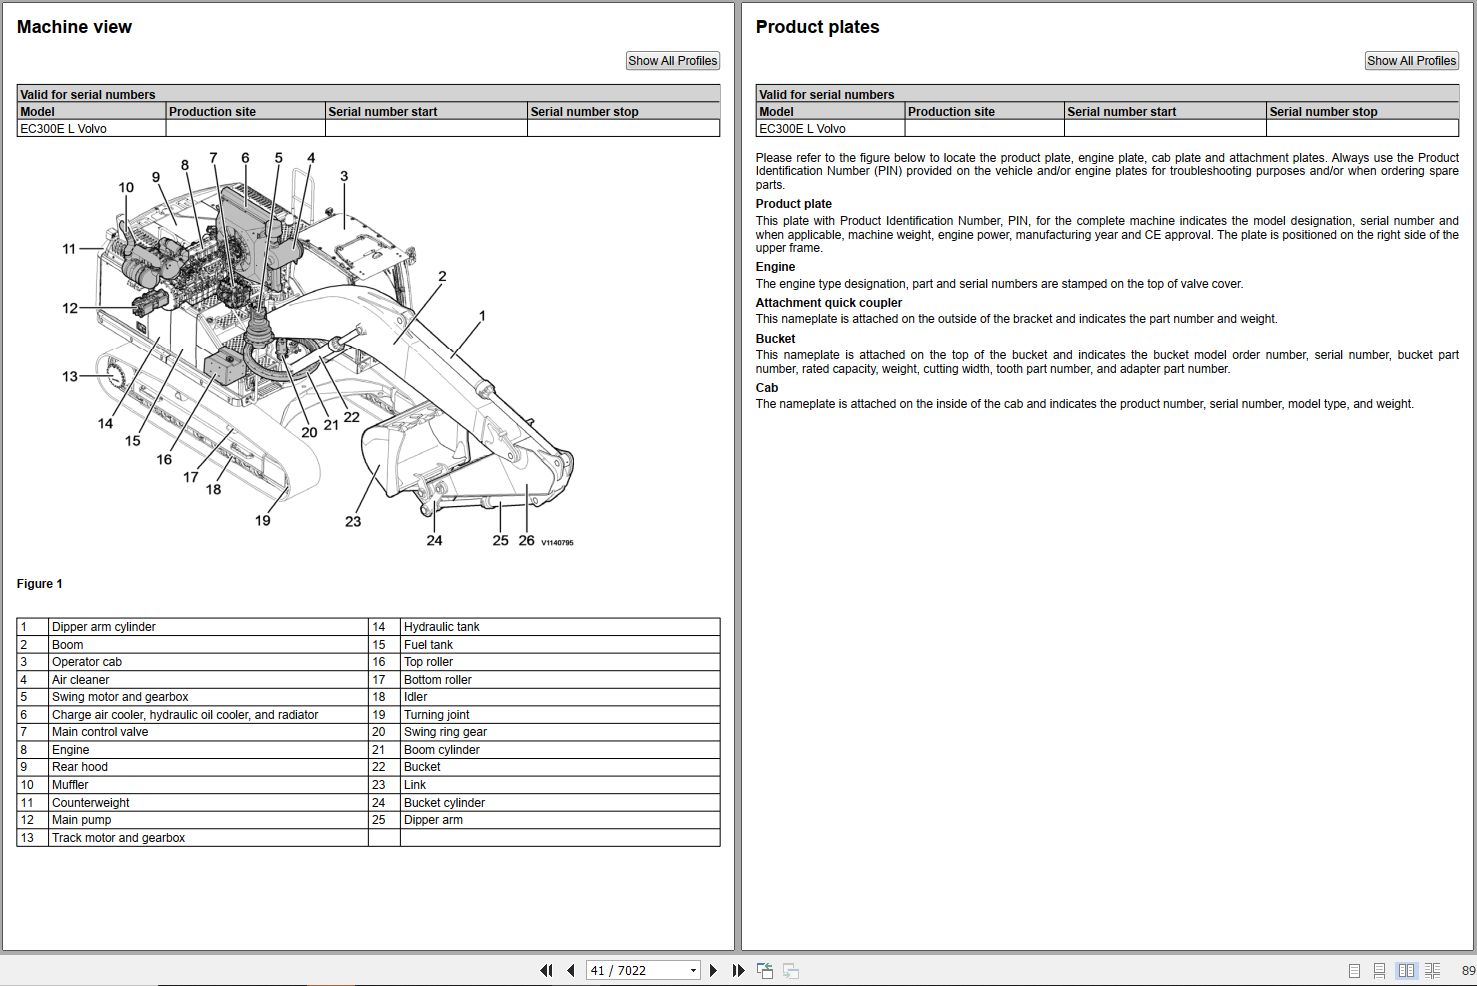This screenshot has height=986, width=1477.
Task: Select the 'Bucket cylinder' table cell
Action: coord(560,803)
